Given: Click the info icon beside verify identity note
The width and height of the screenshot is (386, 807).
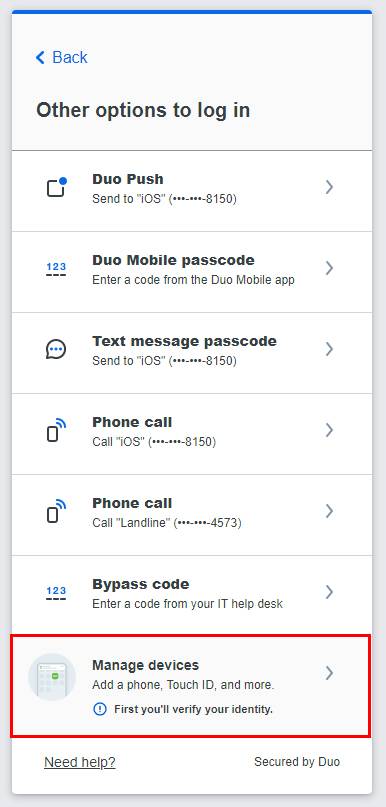Looking at the screenshot, I should [100, 709].
